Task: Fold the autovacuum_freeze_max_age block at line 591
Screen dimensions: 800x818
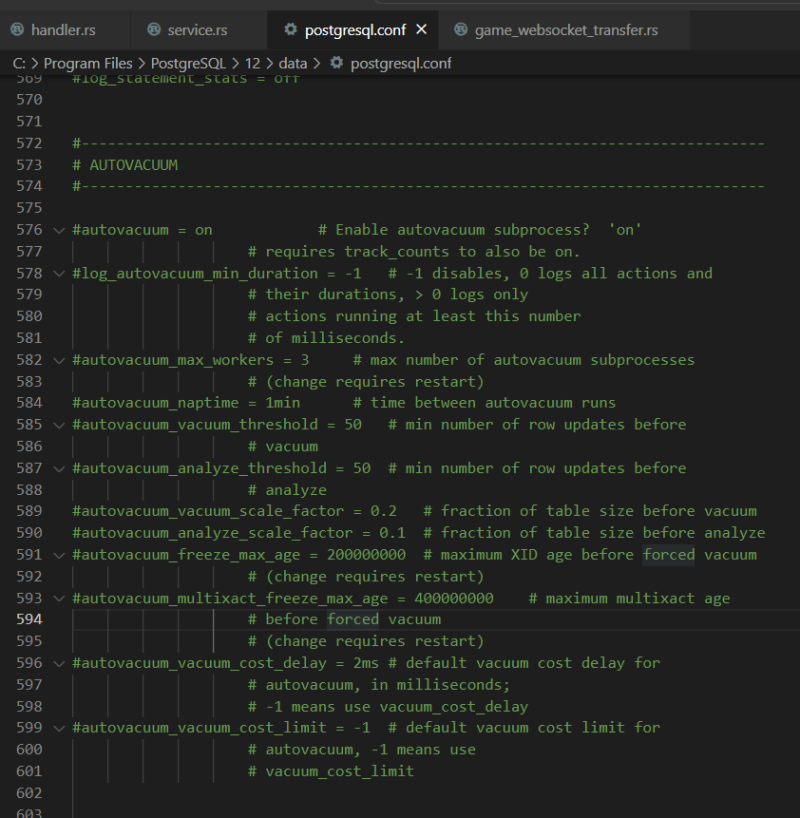Action: (58, 554)
